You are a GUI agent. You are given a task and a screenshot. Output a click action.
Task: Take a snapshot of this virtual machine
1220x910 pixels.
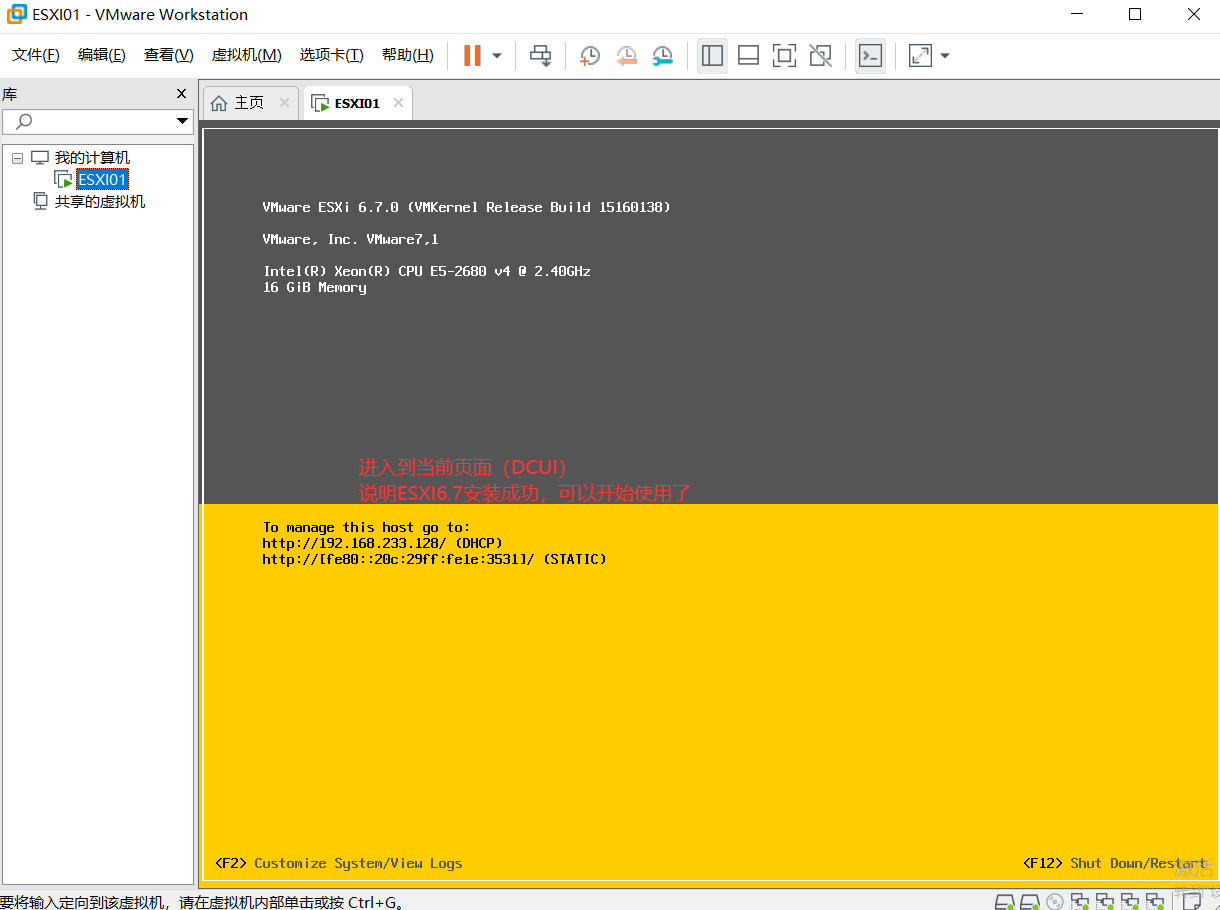(x=590, y=56)
